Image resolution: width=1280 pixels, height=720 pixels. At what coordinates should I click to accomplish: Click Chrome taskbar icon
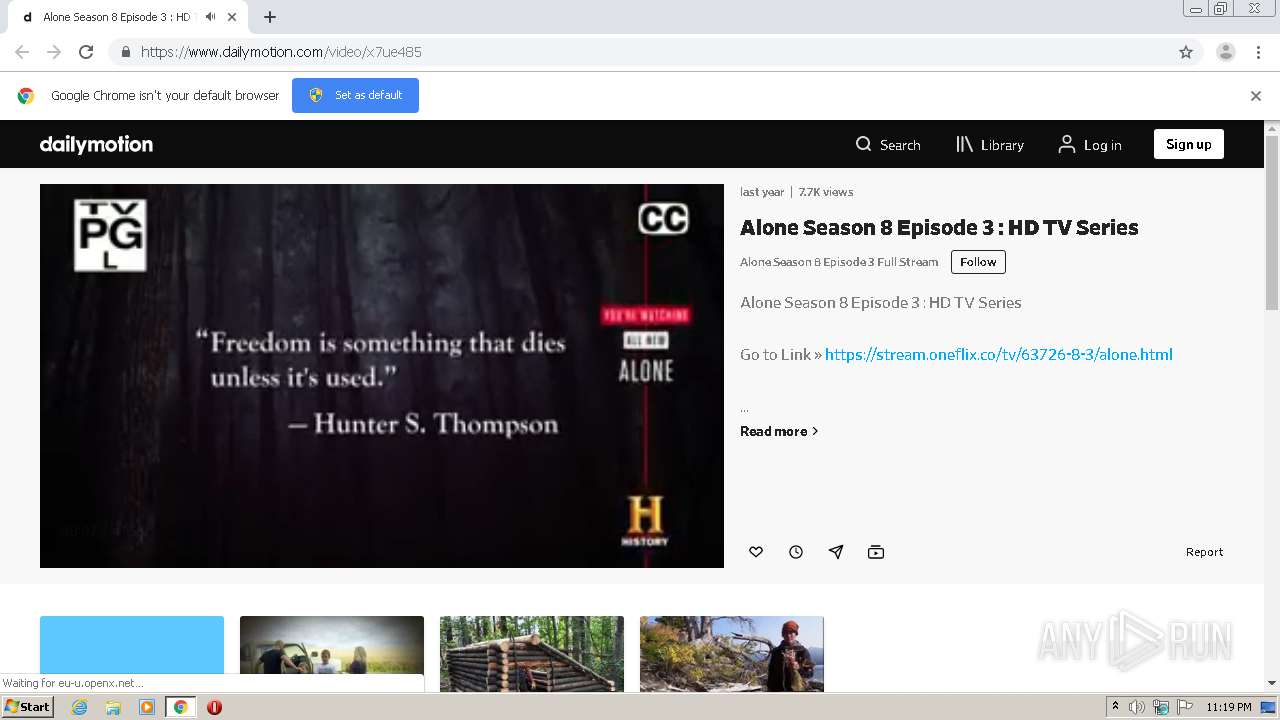180,707
